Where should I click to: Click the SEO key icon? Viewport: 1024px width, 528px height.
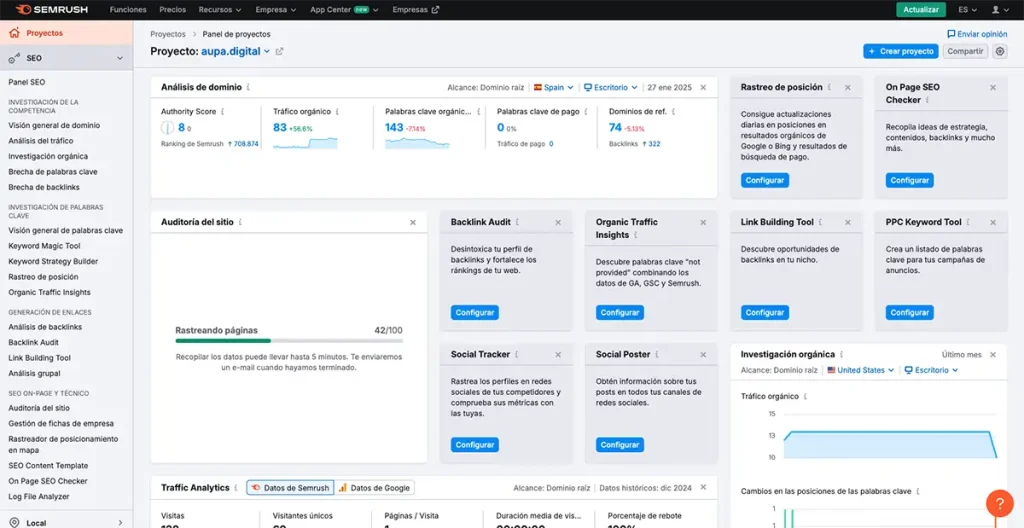coord(14,58)
